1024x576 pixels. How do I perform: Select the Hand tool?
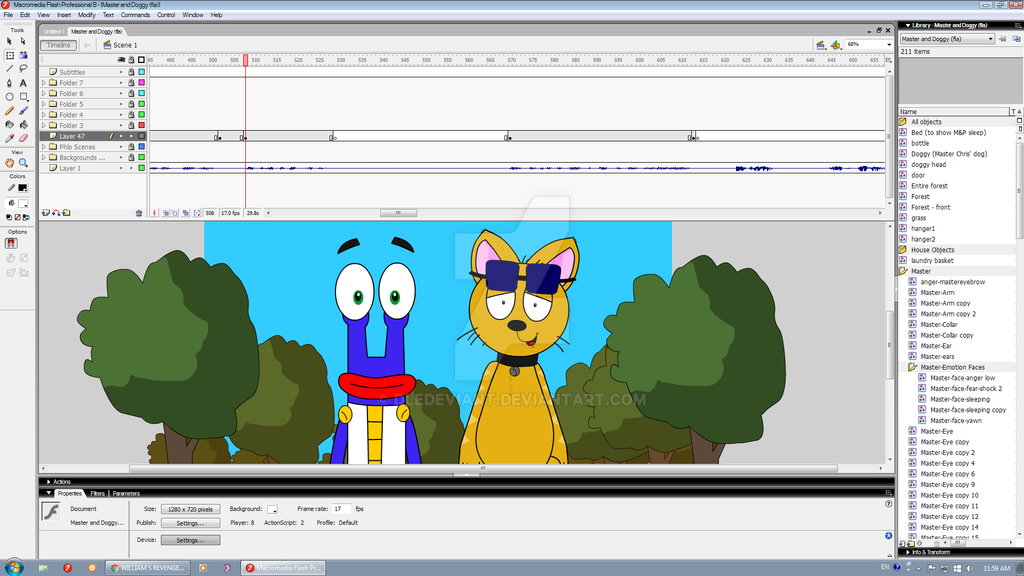point(9,163)
